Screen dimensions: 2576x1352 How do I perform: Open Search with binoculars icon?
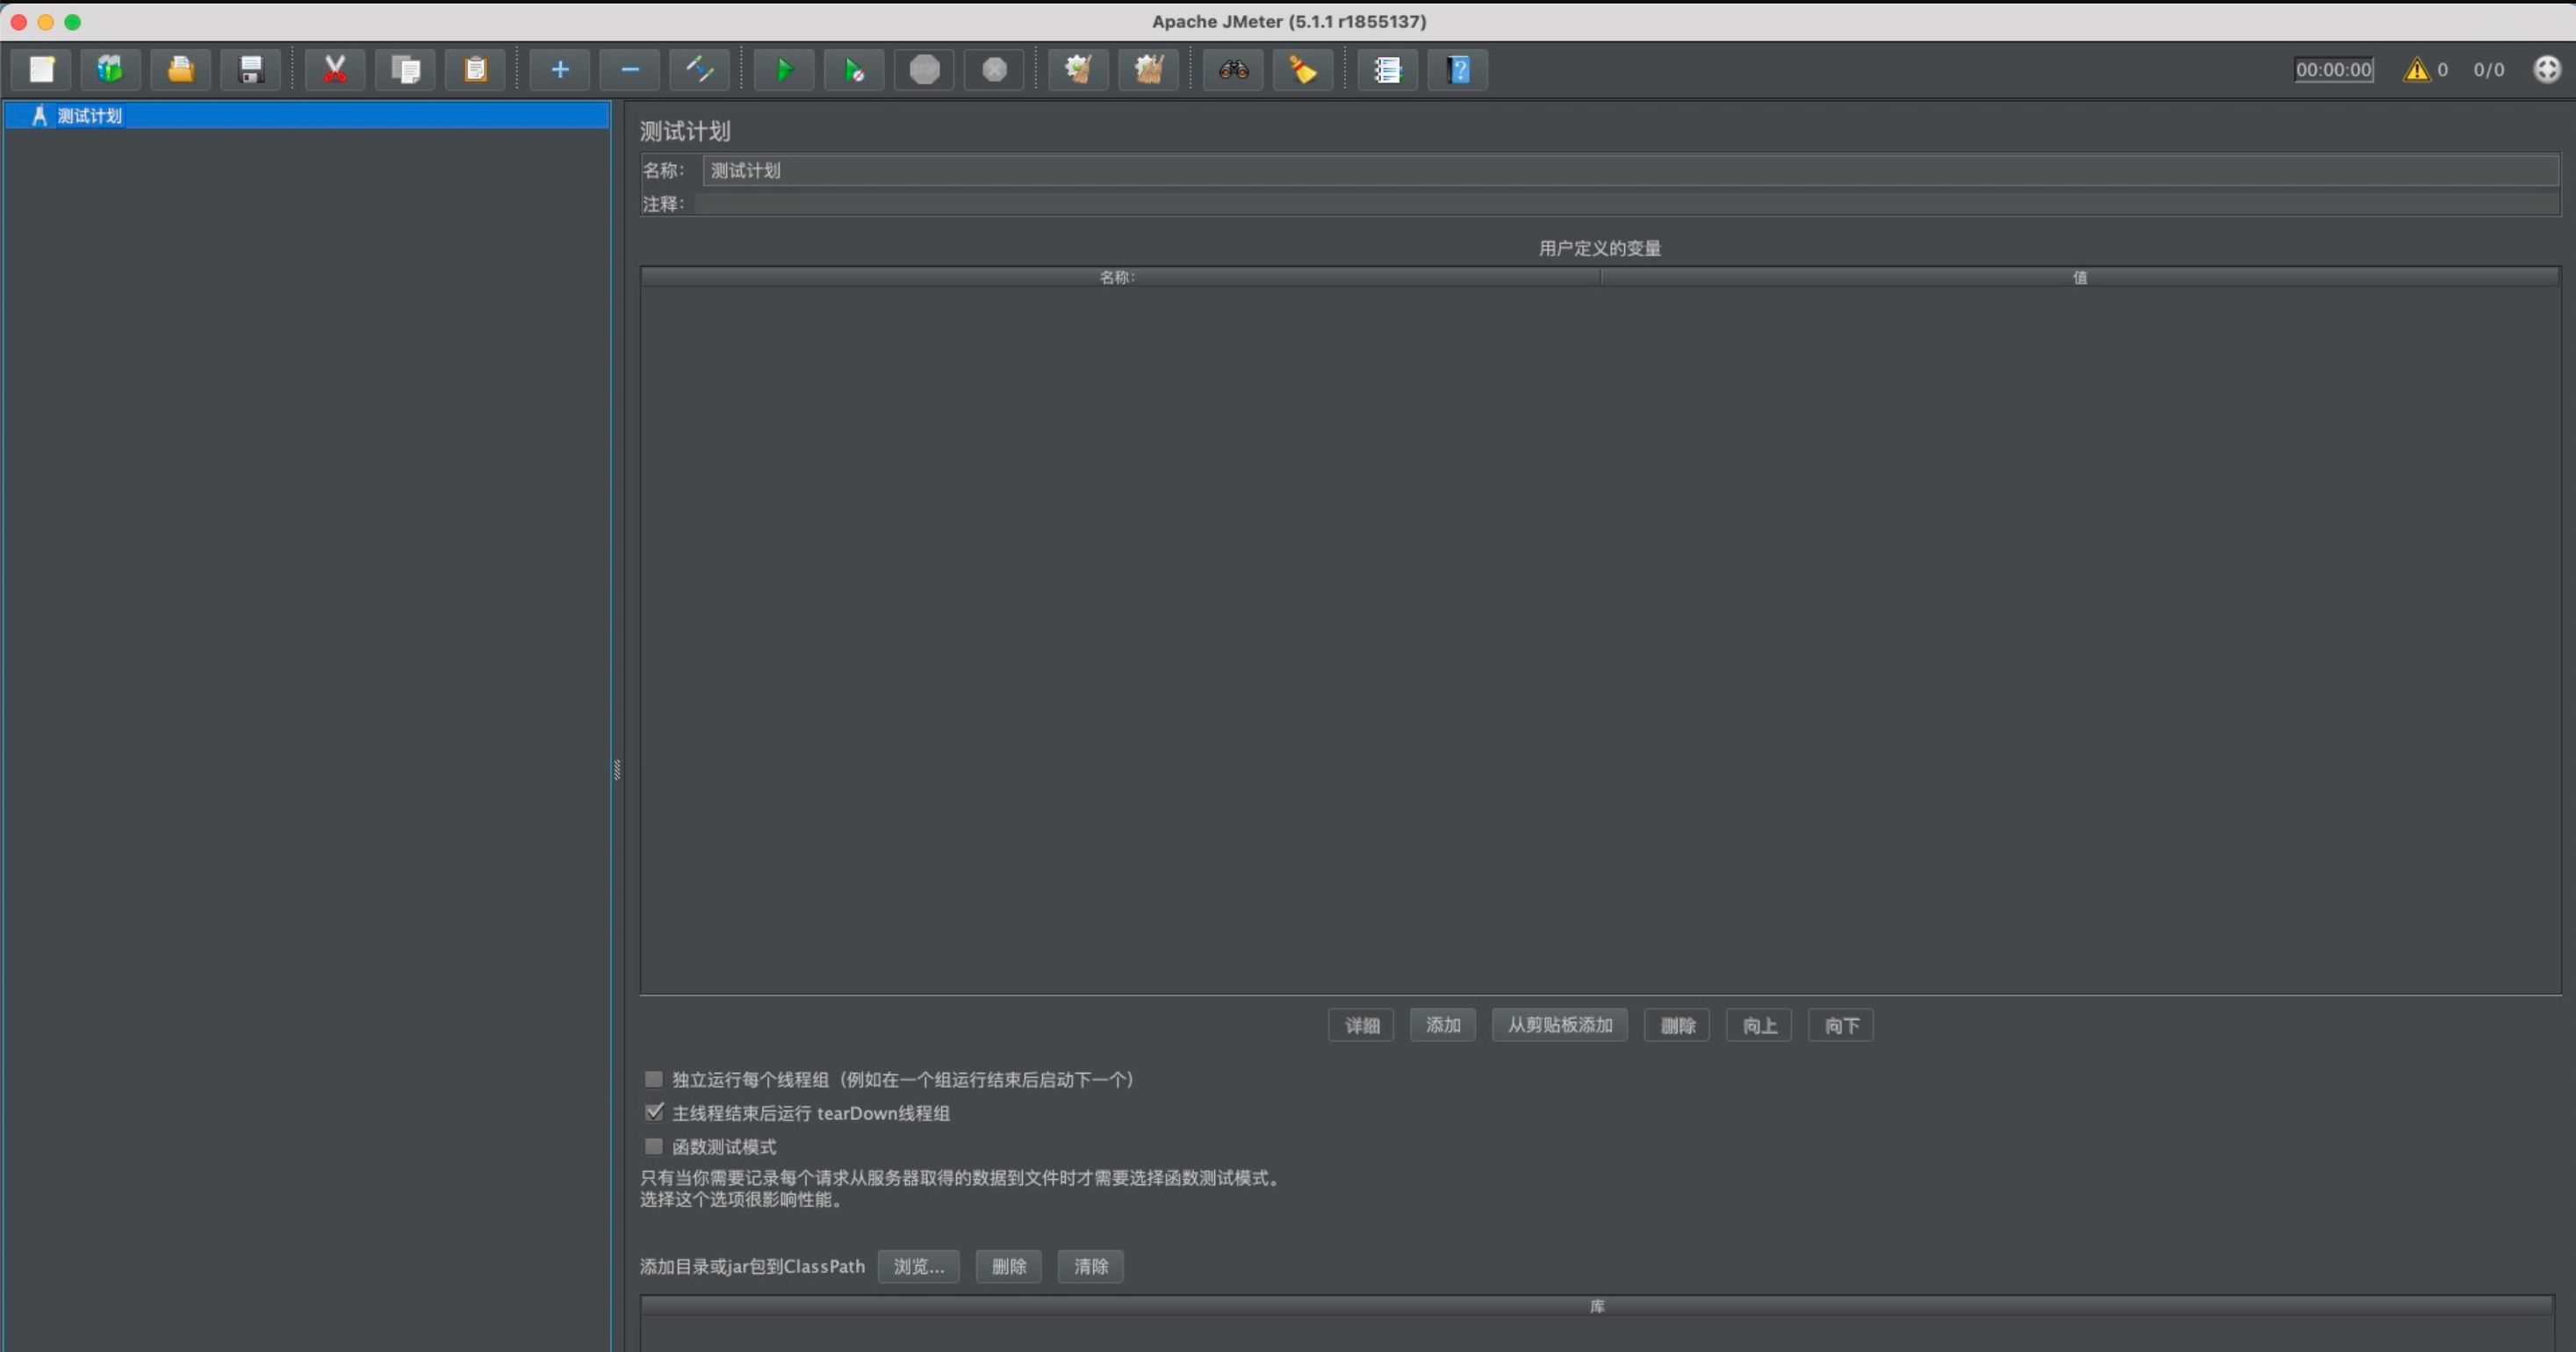tap(1233, 70)
